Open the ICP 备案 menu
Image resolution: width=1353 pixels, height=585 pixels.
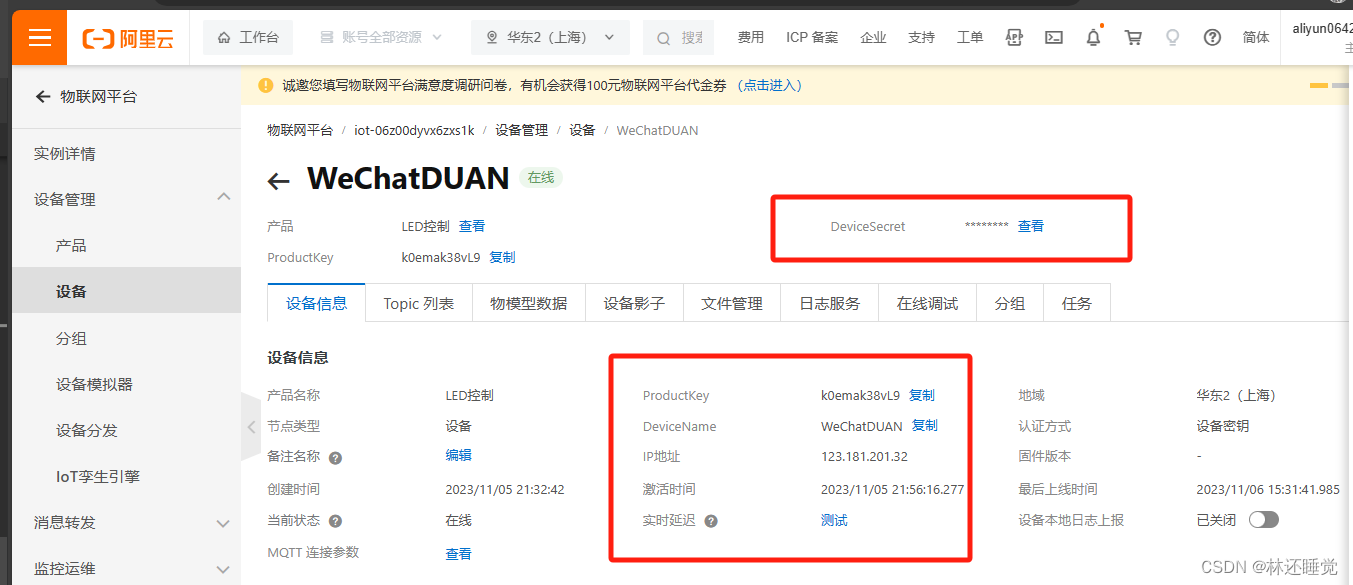(x=812, y=38)
